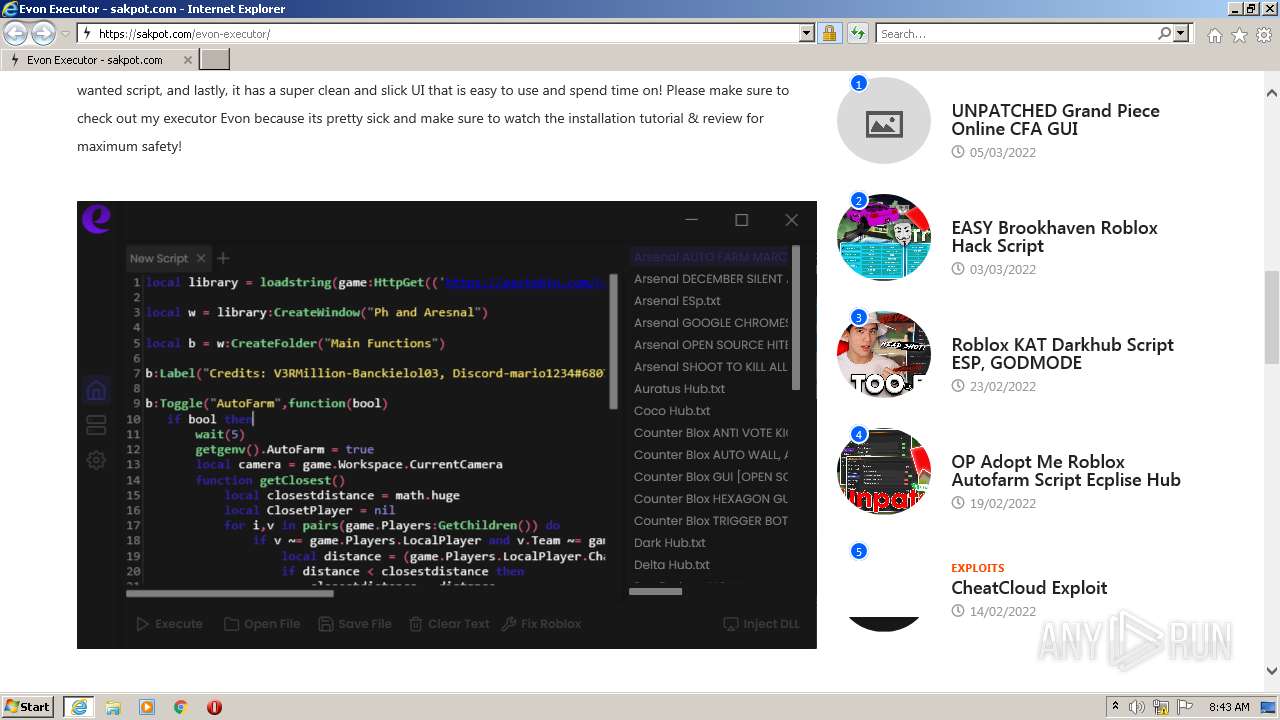Open IE Tools gear icon
Image resolution: width=1280 pixels, height=720 pixels.
[1264, 35]
